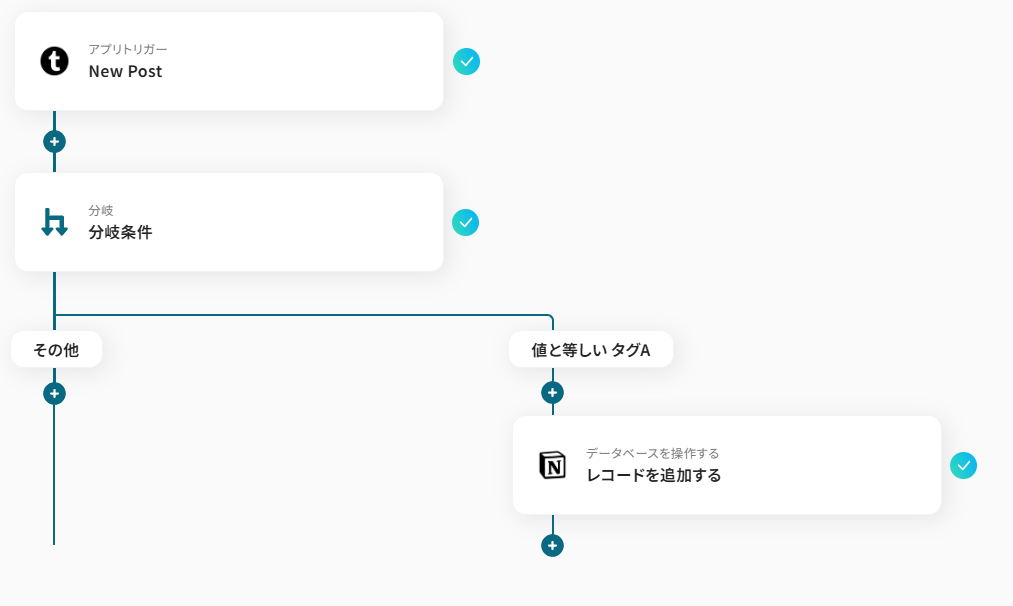Screen dimensions: 1013x606
Task: Click the plus icon below the Notion operation
Action: pyautogui.click(x=552, y=546)
